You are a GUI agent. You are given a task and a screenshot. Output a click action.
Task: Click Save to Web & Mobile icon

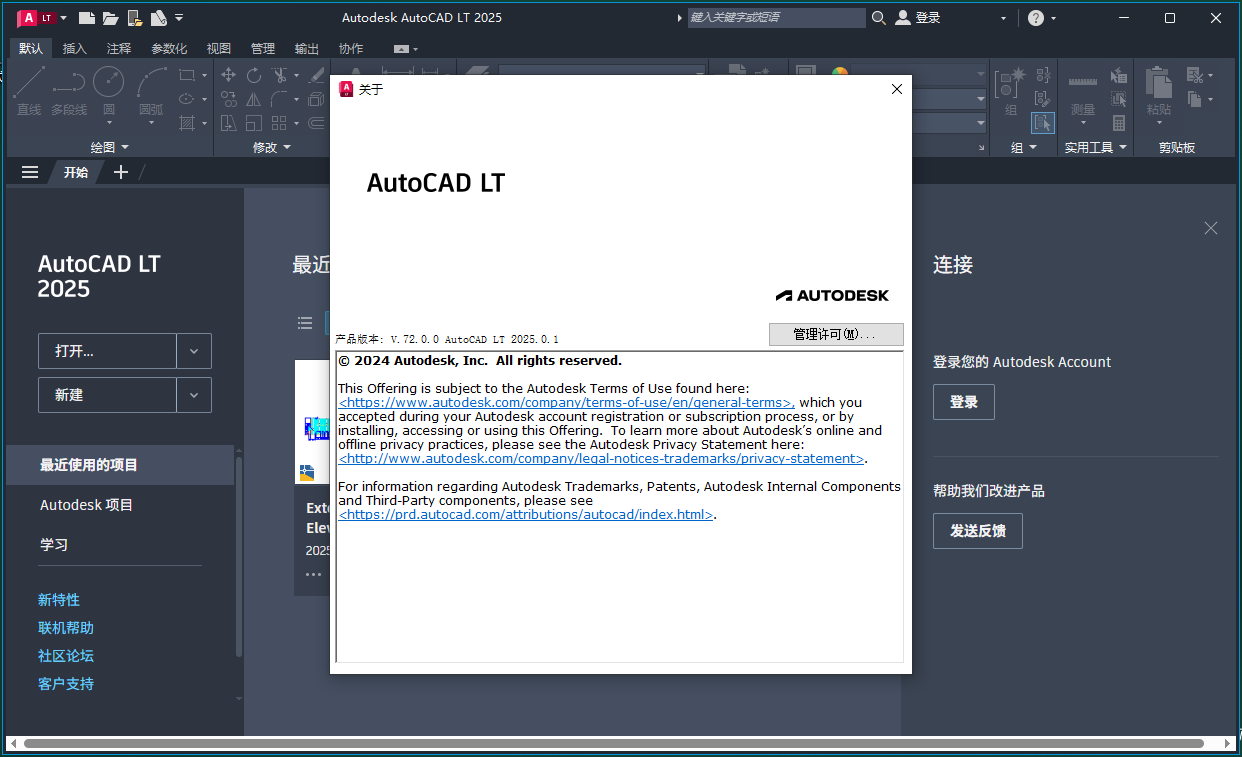pos(158,18)
